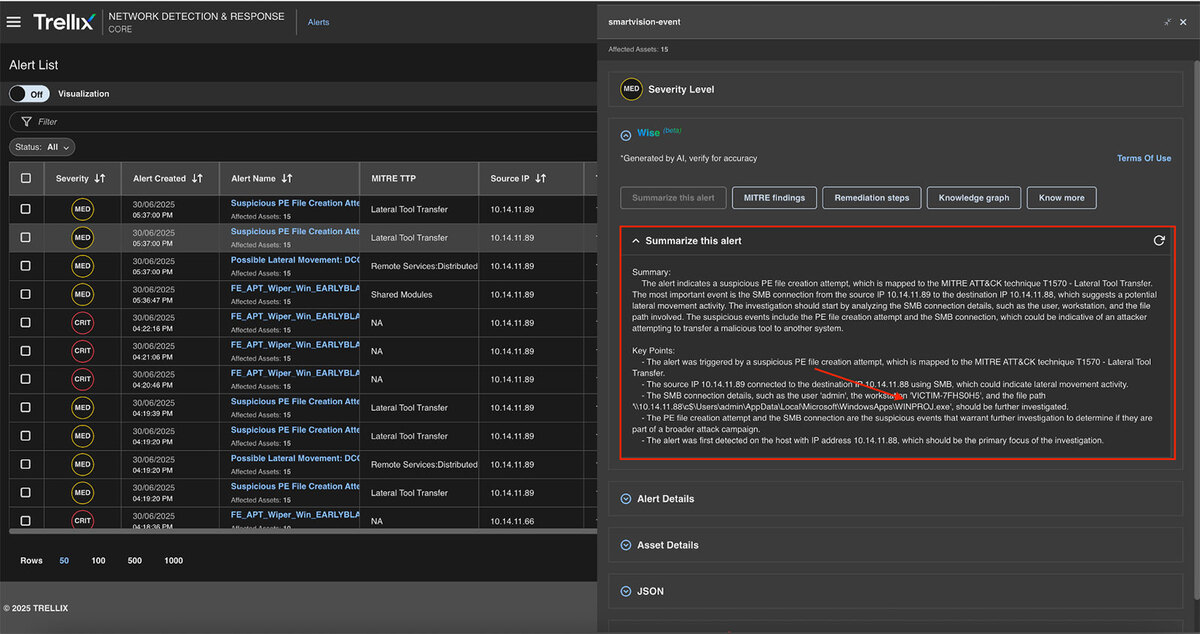Screen dimensions: 1200x634
Task: Click the CRIT badge on the 04:20:46 PM row
Action: (x=83, y=379)
